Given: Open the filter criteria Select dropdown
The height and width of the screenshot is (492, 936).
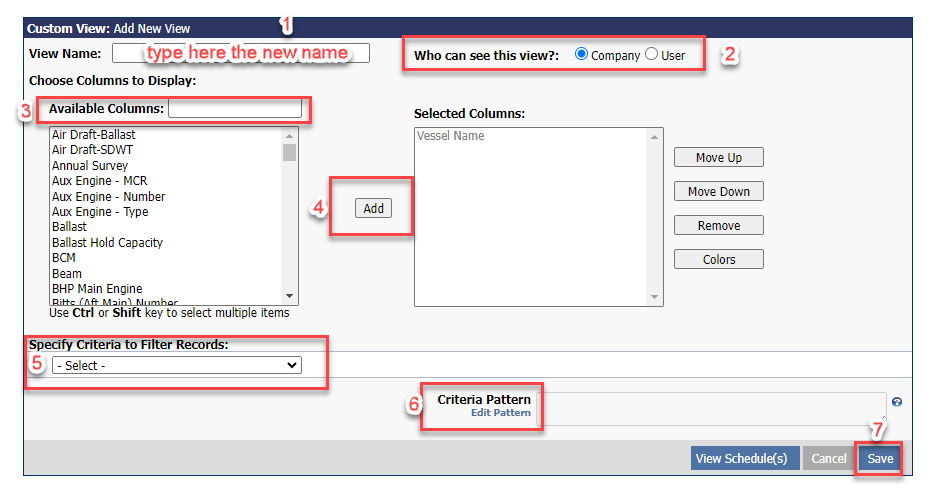Looking at the screenshot, I should (177, 365).
